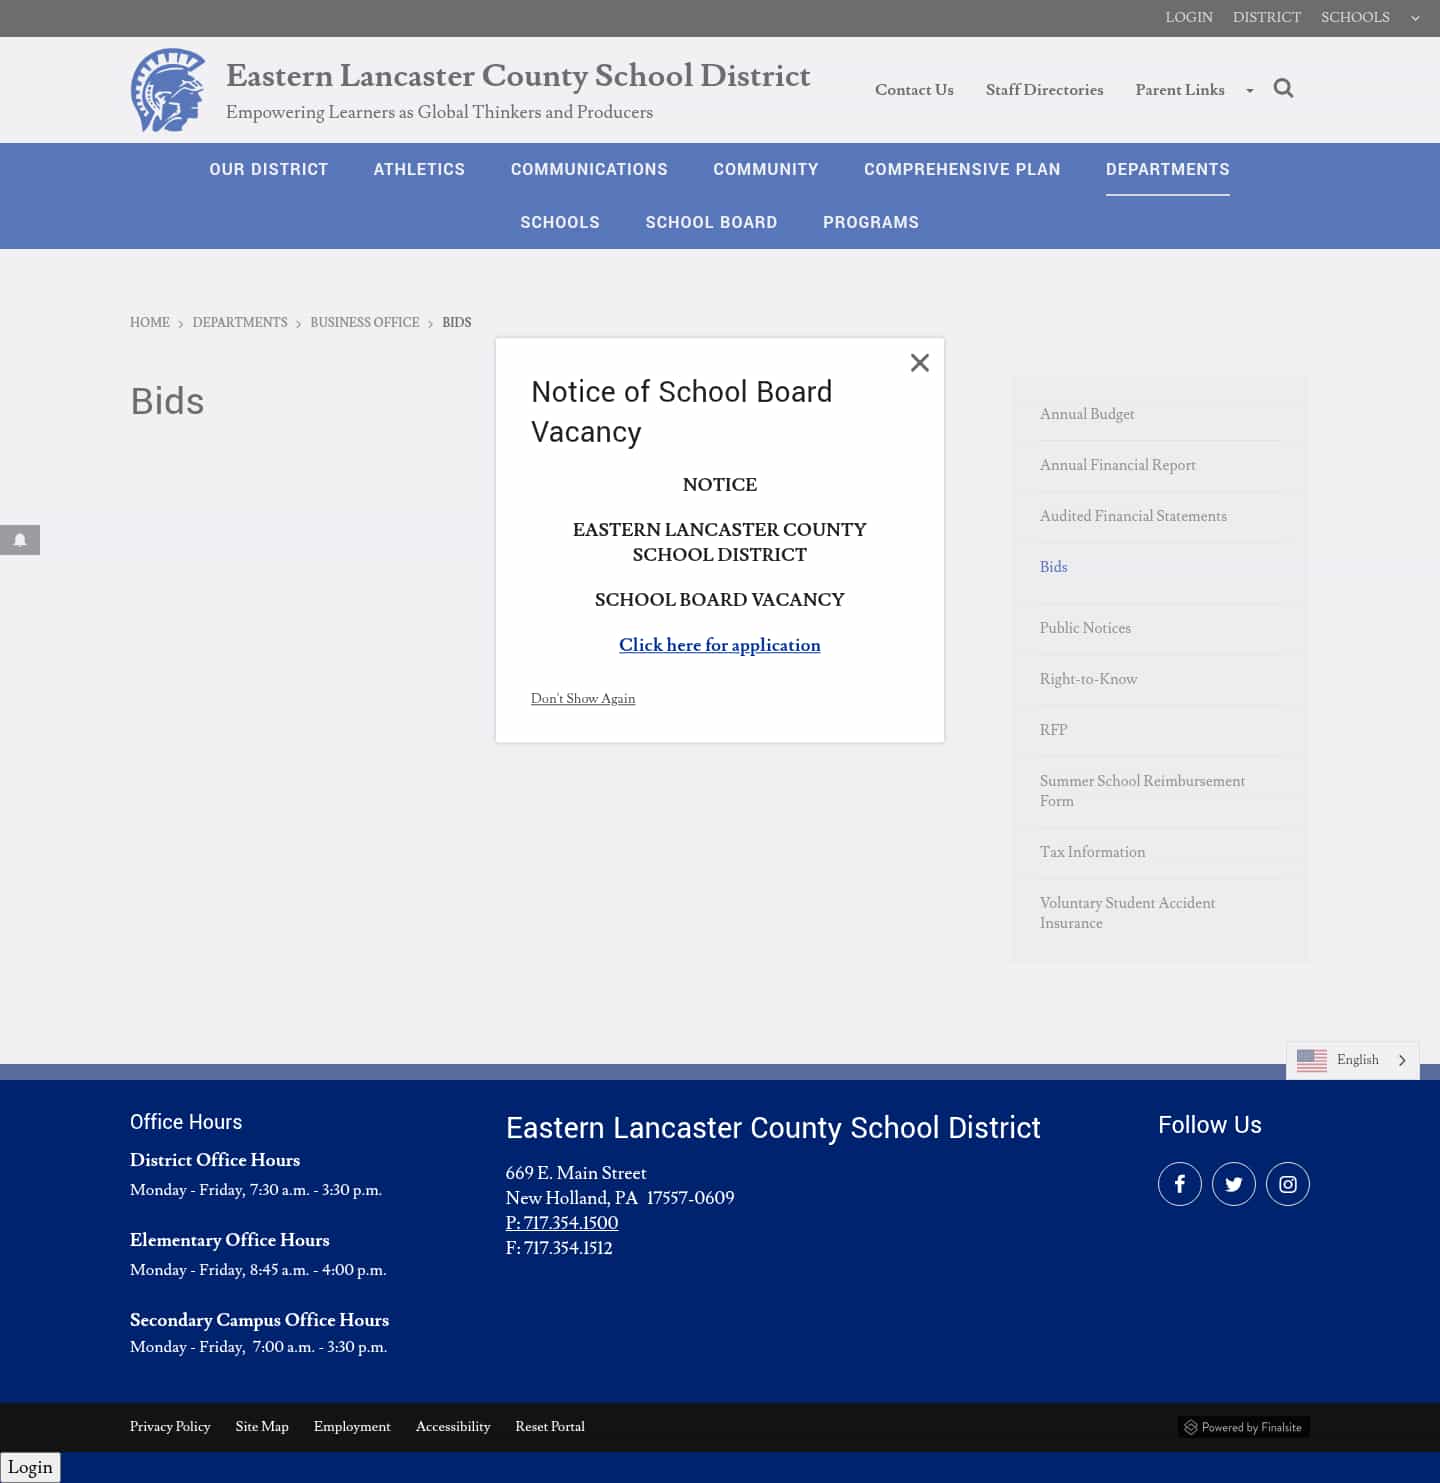Open the SCHOOL BOARD menu

(711, 222)
